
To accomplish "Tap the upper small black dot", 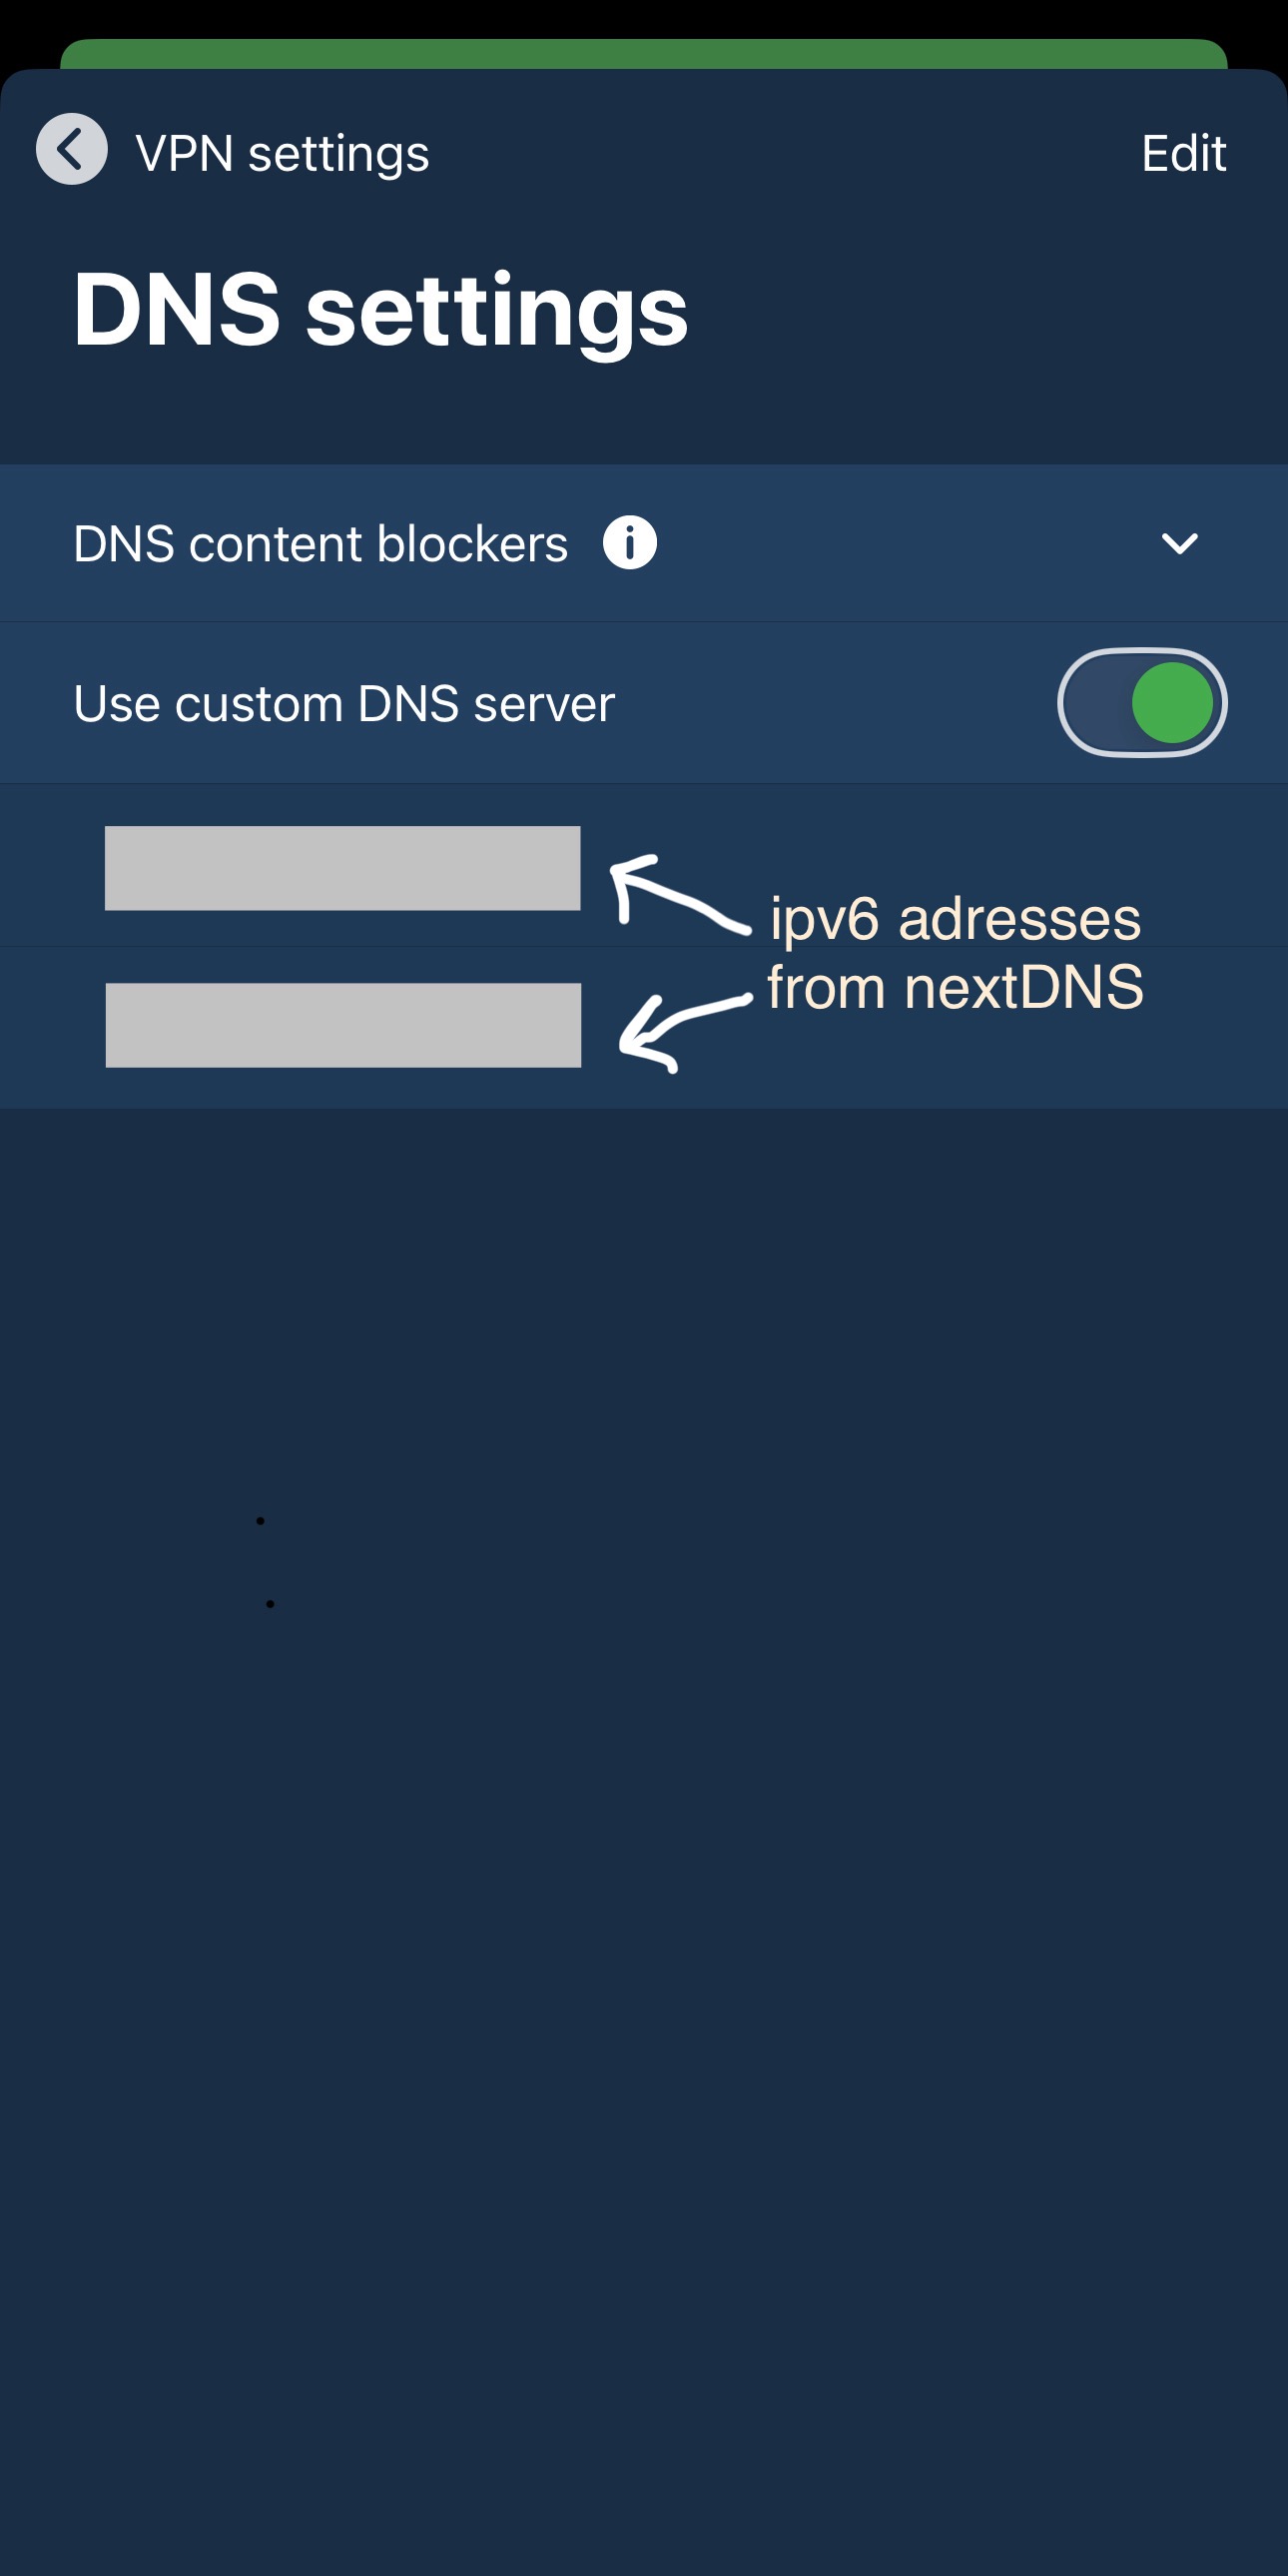I will tap(260, 1521).
